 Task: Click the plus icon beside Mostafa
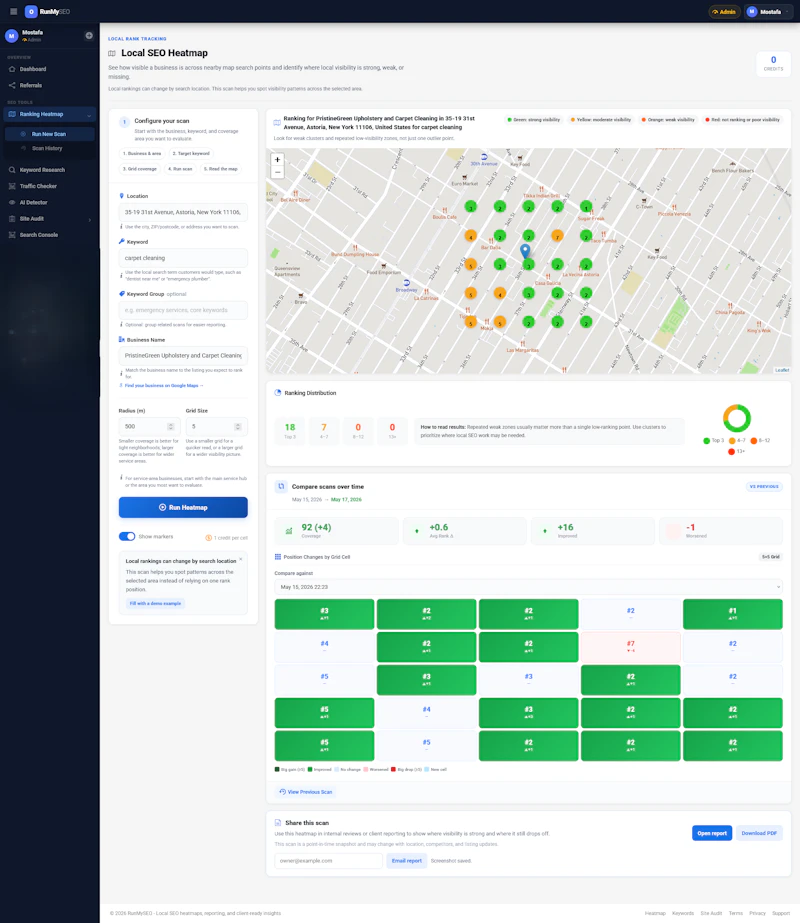point(89,35)
